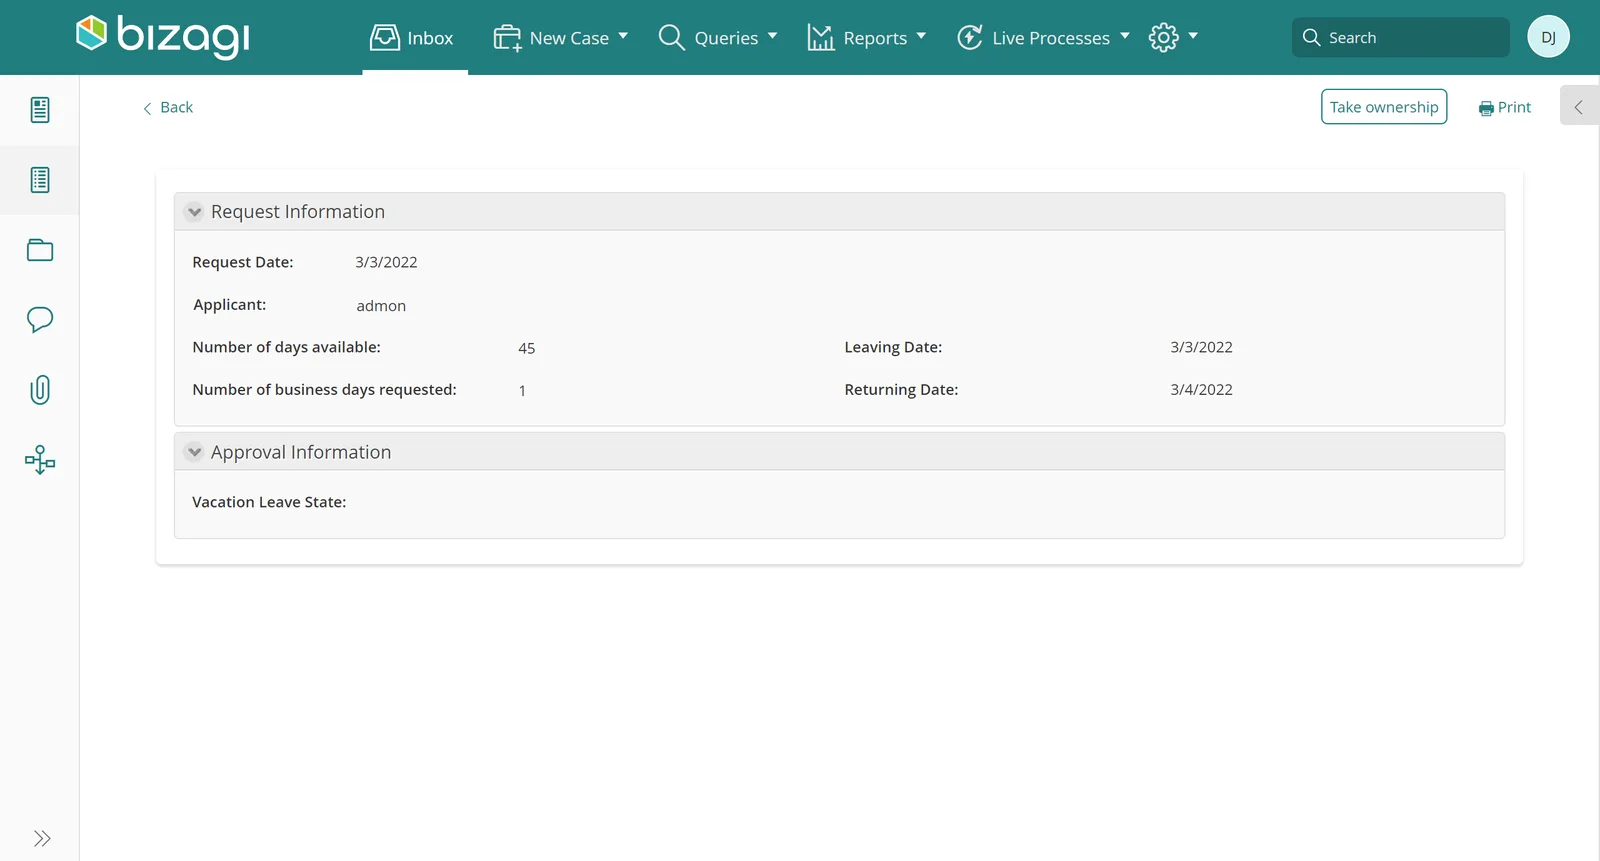1600x861 pixels.
Task: Expand the left sidebar with double chevron
Action: coord(42,838)
